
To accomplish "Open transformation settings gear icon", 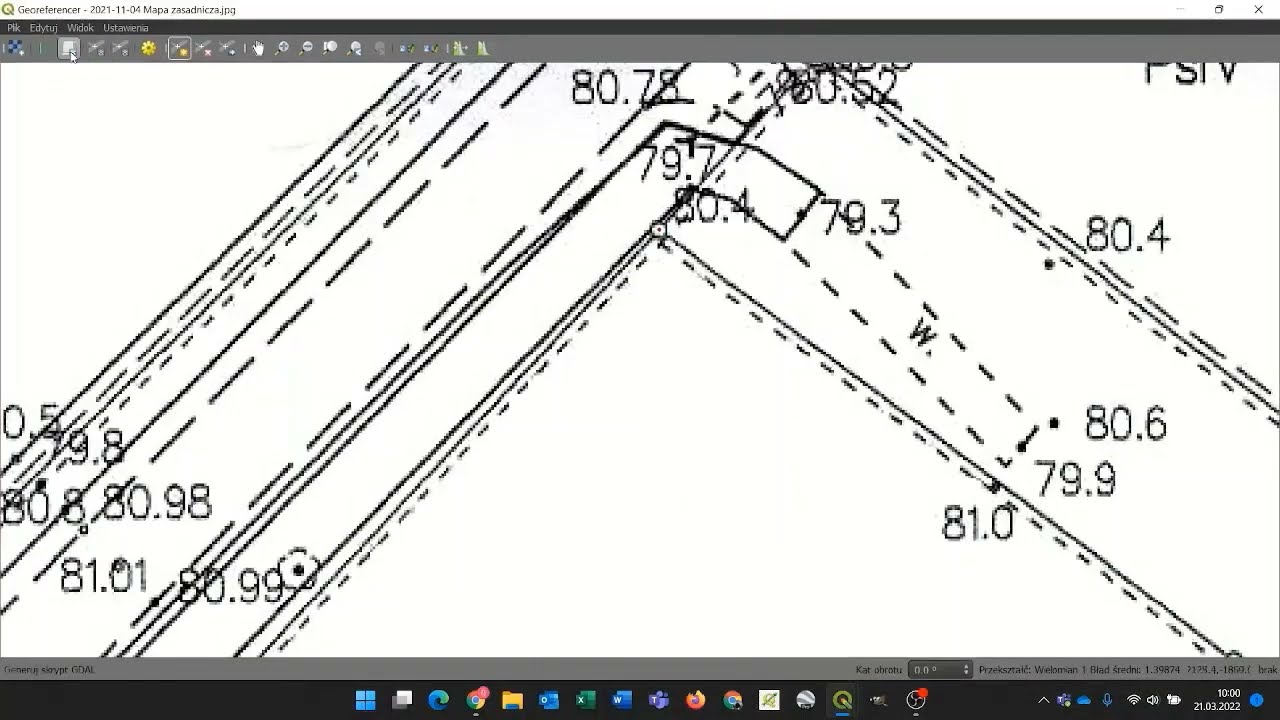I will [149, 48].
